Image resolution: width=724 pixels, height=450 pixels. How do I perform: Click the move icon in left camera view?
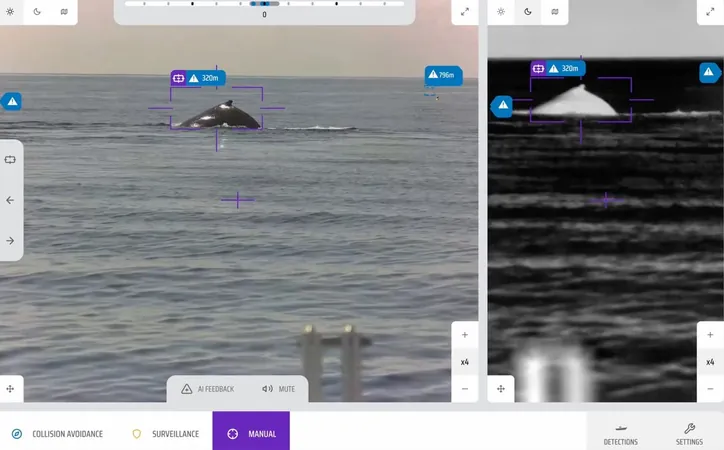click(10, 389)
